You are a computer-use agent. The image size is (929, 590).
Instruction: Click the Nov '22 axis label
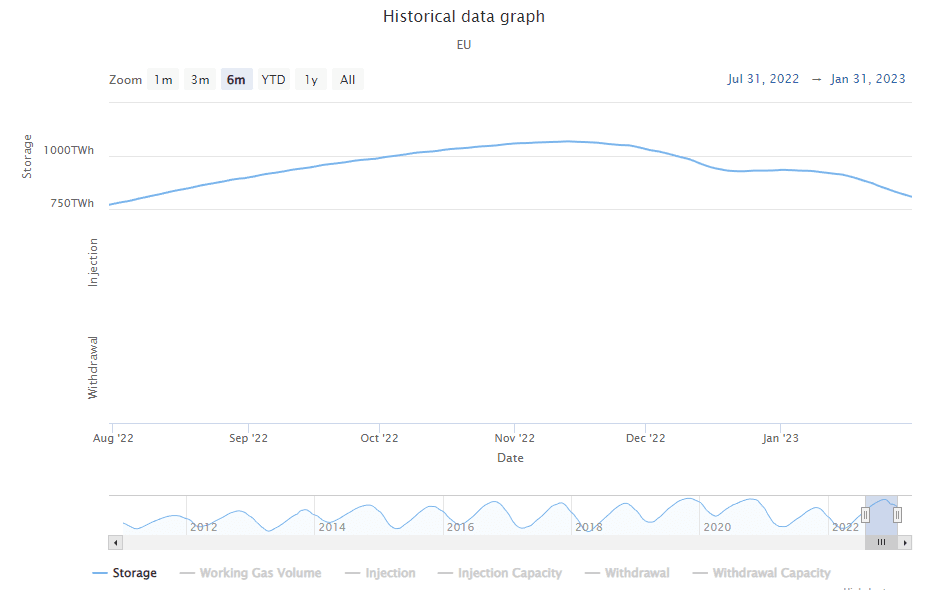514,438
